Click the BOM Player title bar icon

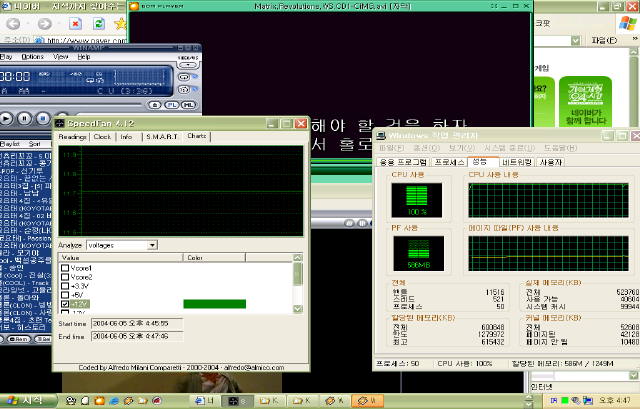coord(134,6)
